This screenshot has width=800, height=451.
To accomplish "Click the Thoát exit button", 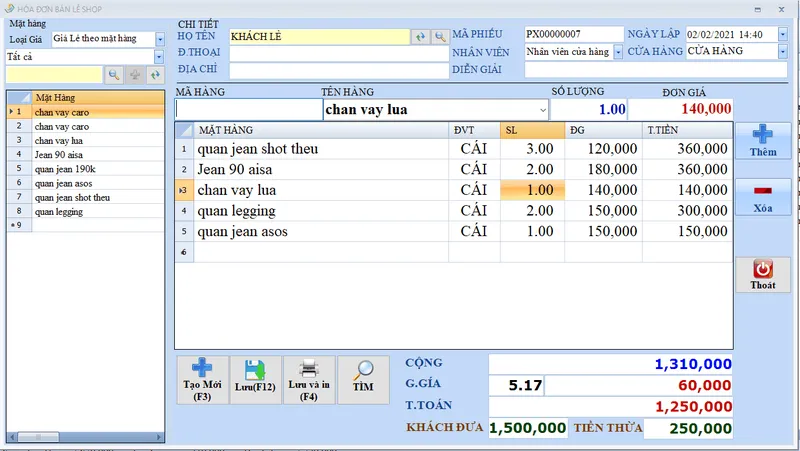I will tap(763, 275).
